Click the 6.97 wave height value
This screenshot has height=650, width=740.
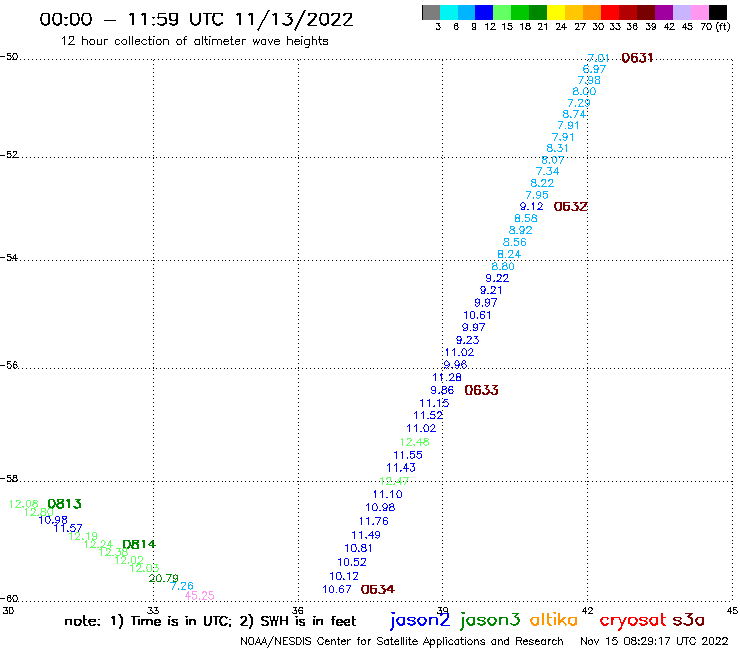click(594, 69)
